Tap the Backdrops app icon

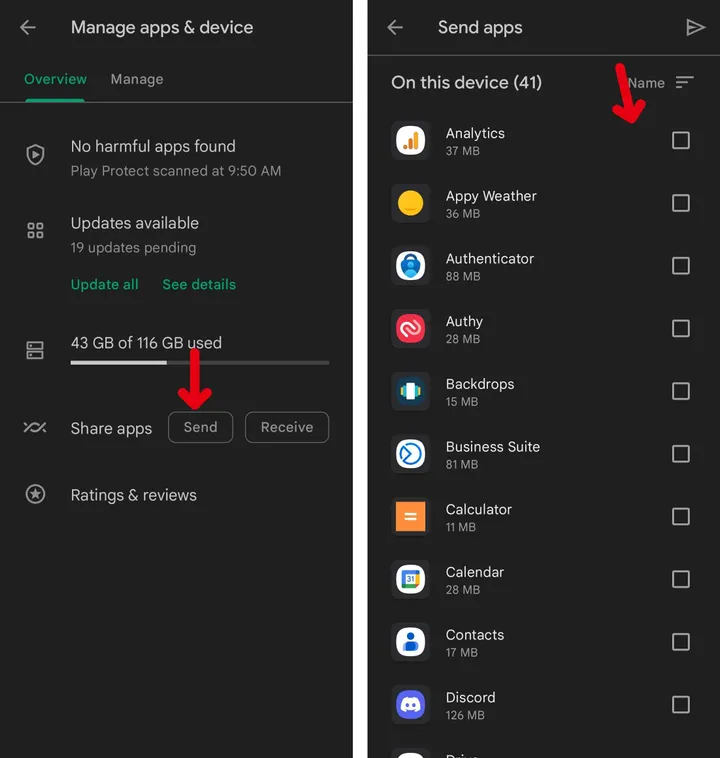[x=411, y=391]
